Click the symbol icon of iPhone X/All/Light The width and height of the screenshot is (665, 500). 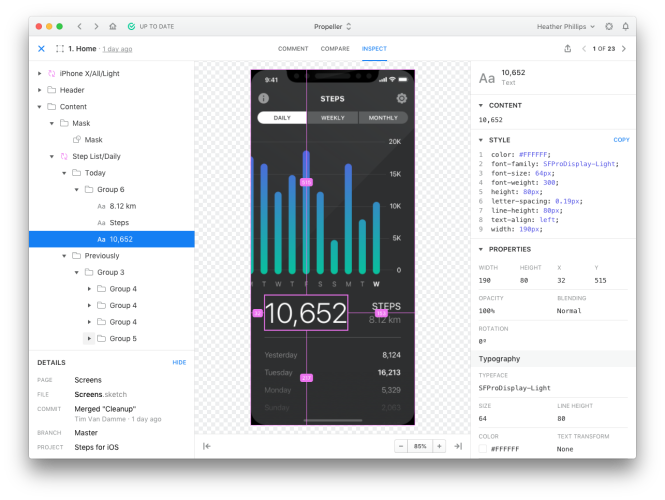(x=52, y=73)
